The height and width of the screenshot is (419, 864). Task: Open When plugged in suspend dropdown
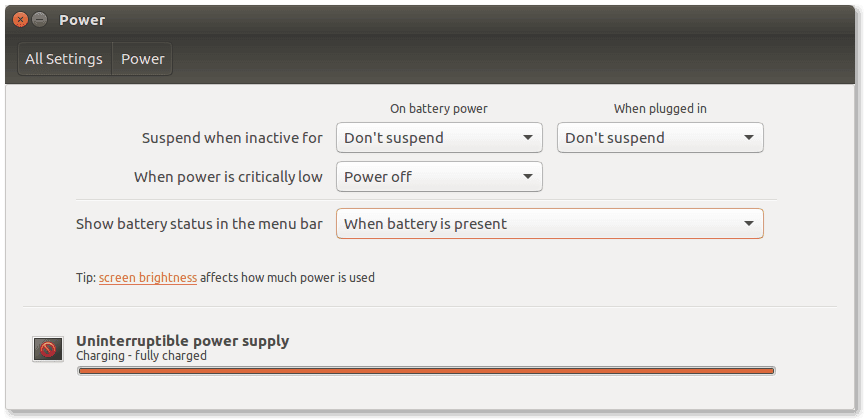pos(660,138)
